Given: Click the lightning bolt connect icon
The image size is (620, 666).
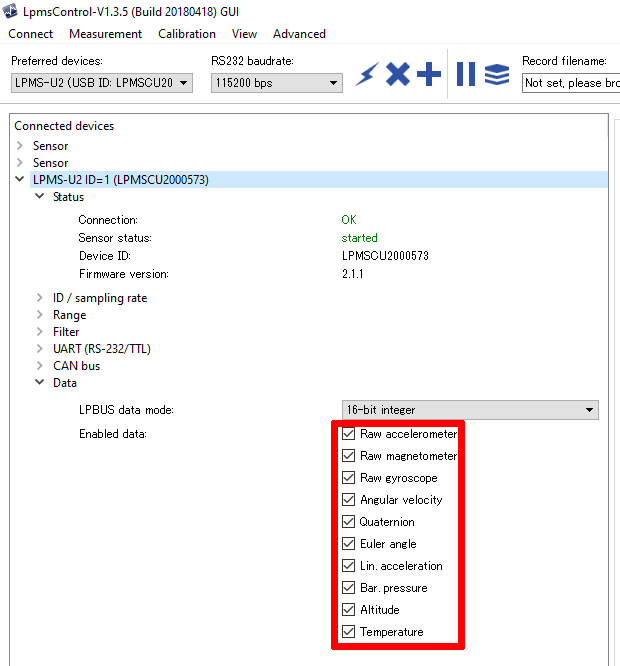Looking at the screenshot, I should 367,75.
